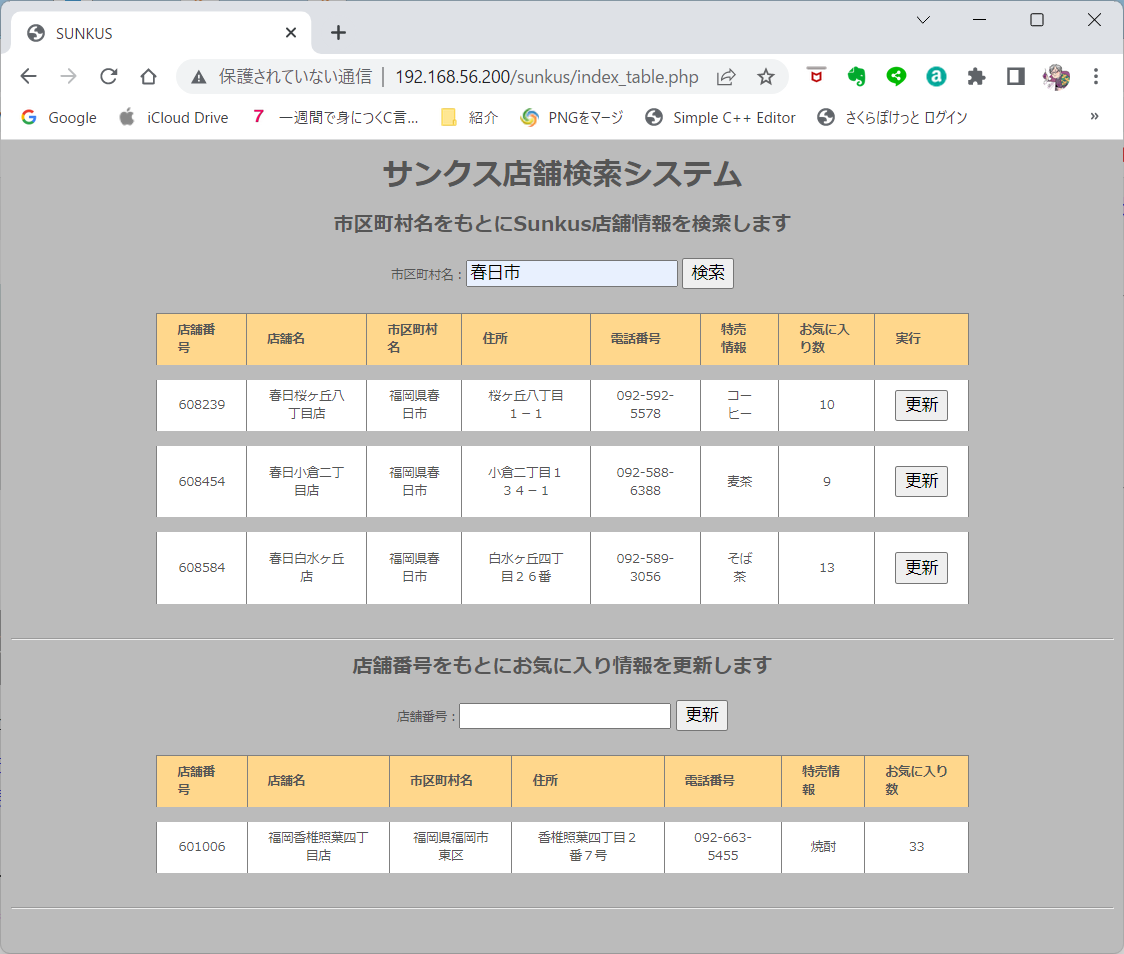Open the 紹介 bookmark folder
The image size is (1124, 954).
click(470, 118)
